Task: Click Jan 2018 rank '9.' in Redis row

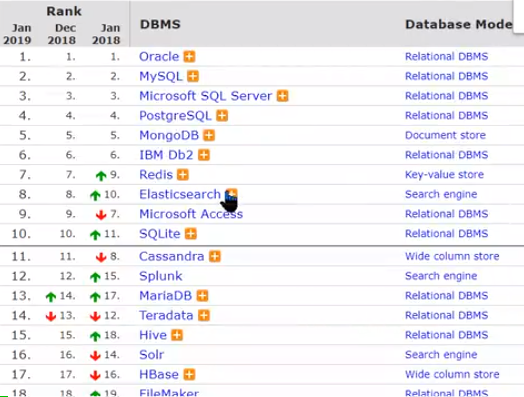Action: click(x=115, y=174)
